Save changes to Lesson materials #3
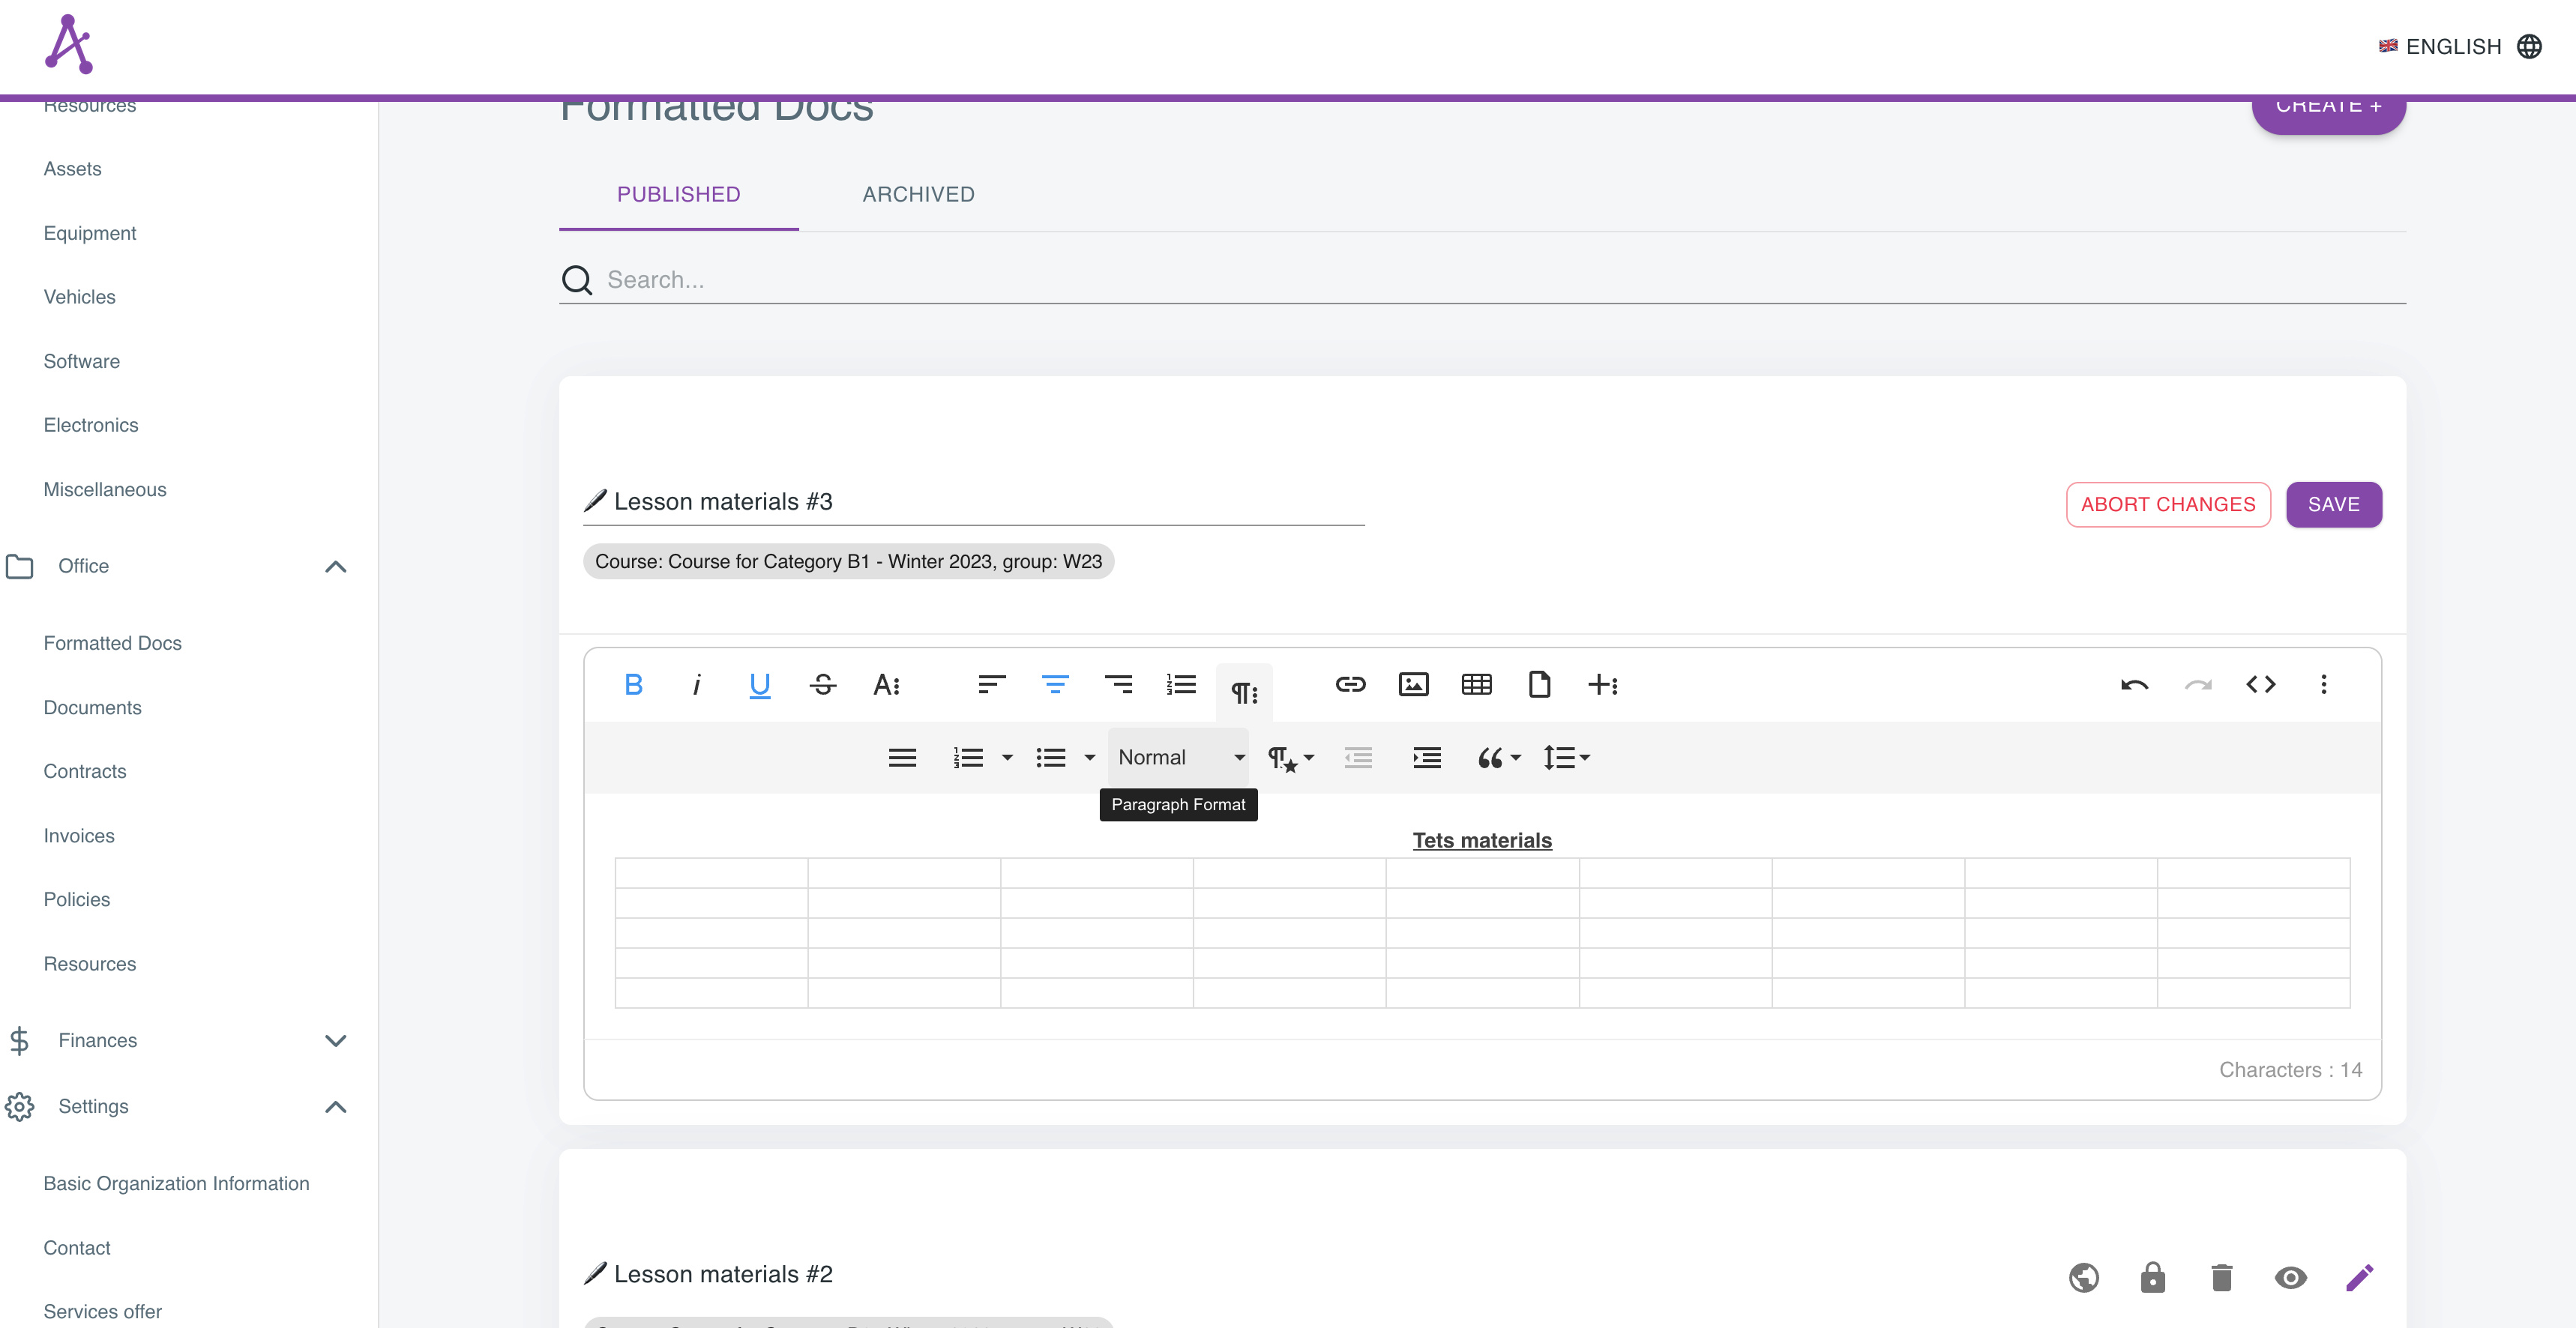2576x1328 pixels. pyautogui.click(x=2334, y=504)
